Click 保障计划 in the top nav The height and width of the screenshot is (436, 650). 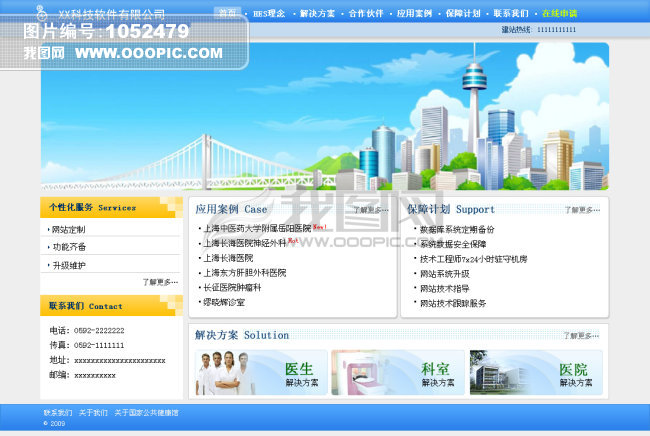click(x=463, y=14)
